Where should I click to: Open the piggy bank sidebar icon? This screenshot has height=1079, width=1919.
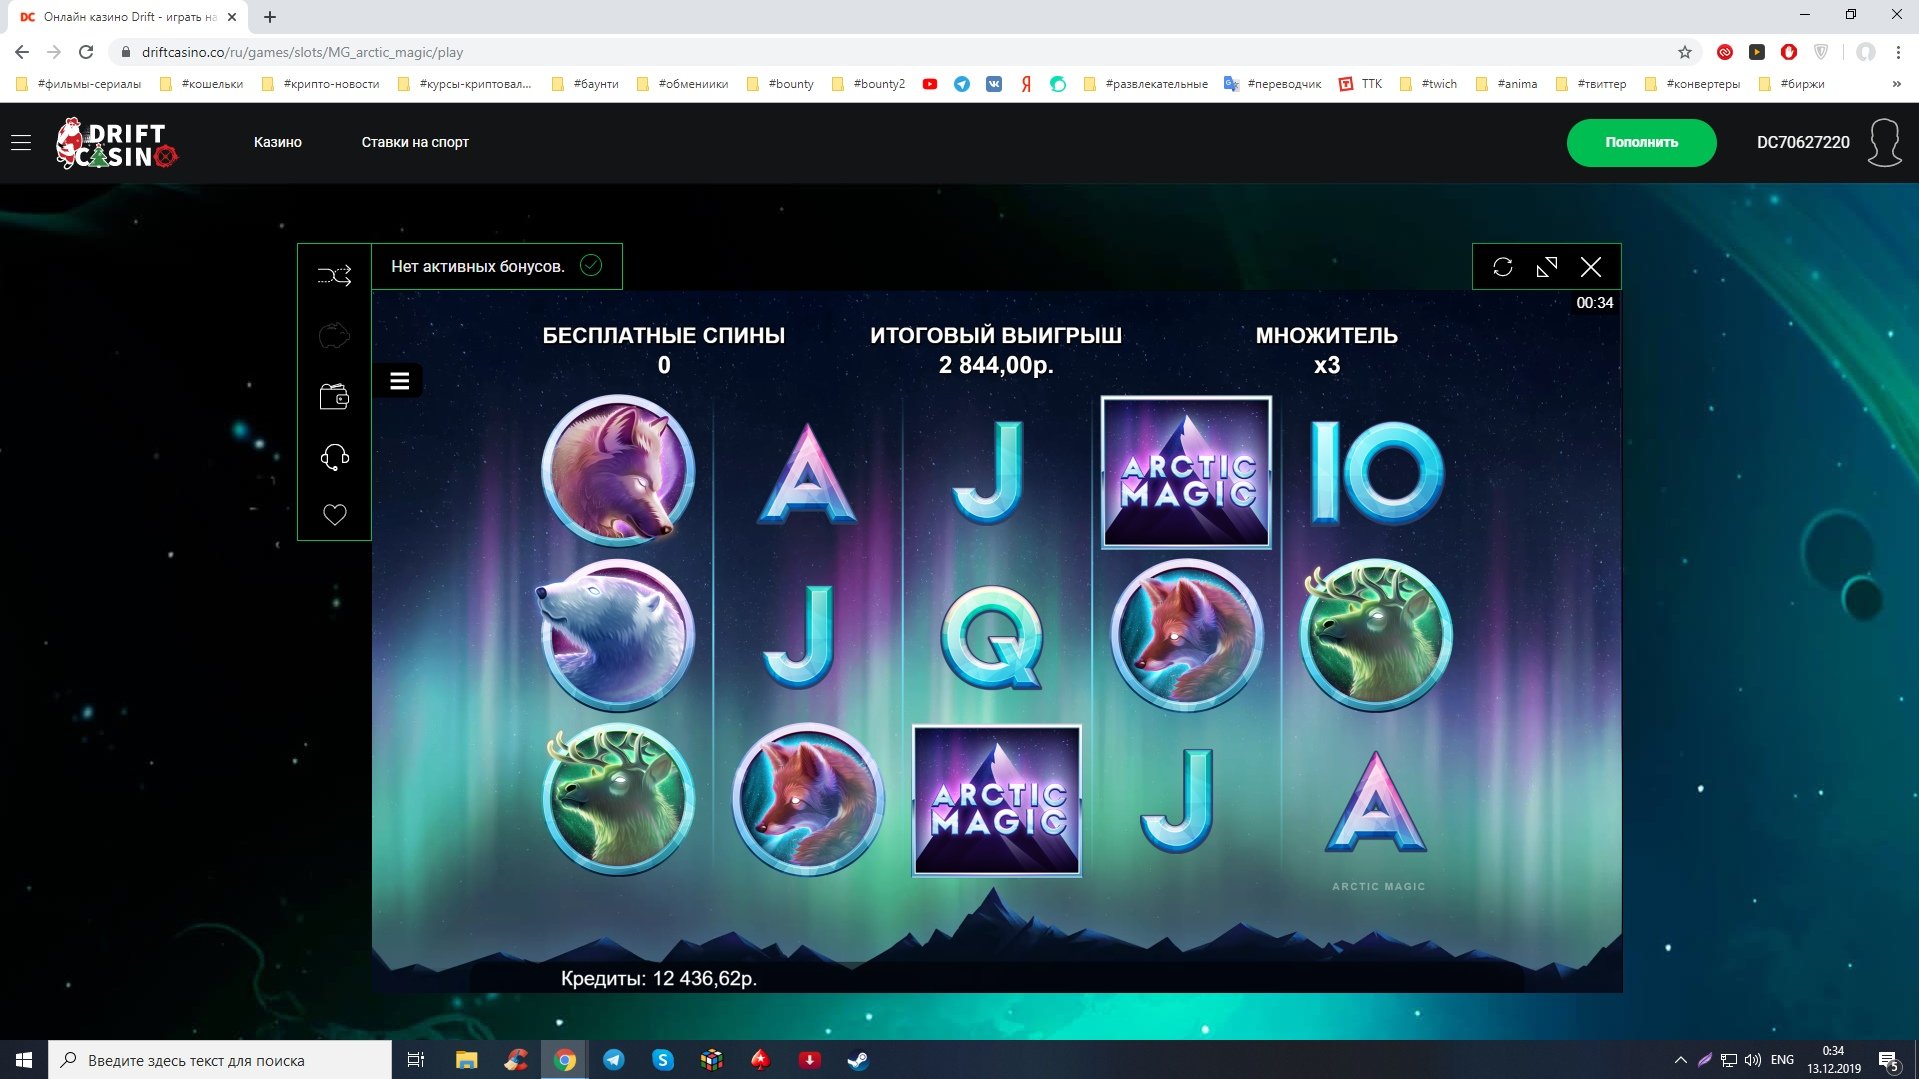pos(334,336)
